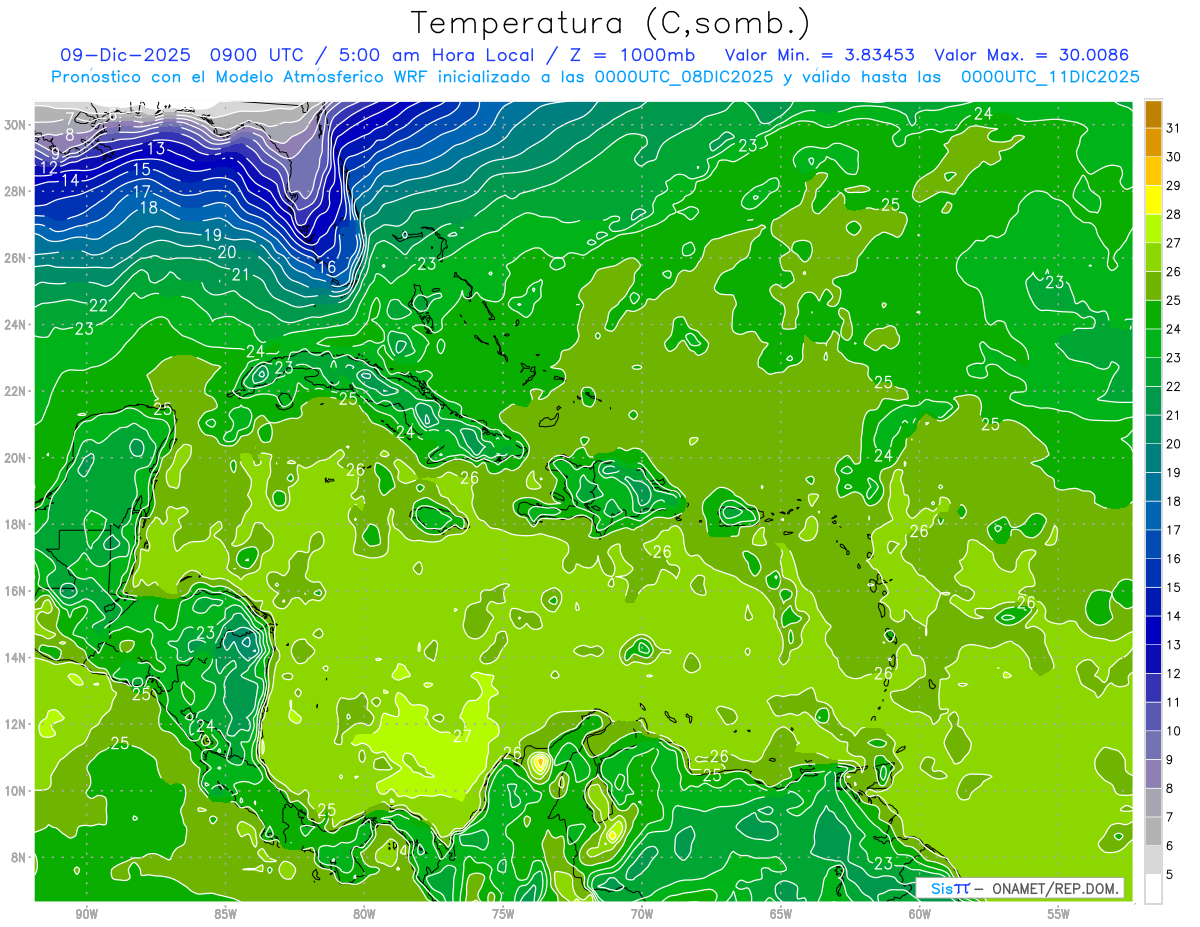Viewport: 1200px width, 927px height.
Task: Click the latitude axis label "14N"
Action: tap(17, 658)
